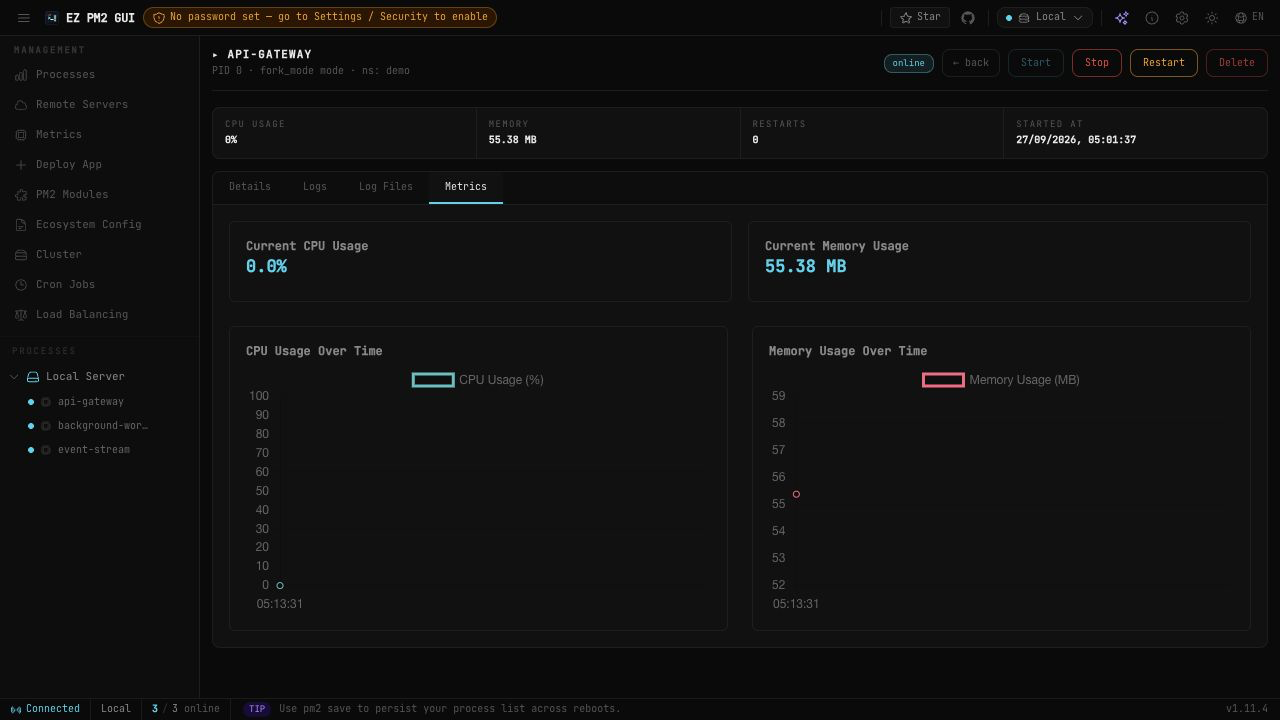Click the shield warning icon in password notice
1280x720 pixels.
click(x=159, y=17)
